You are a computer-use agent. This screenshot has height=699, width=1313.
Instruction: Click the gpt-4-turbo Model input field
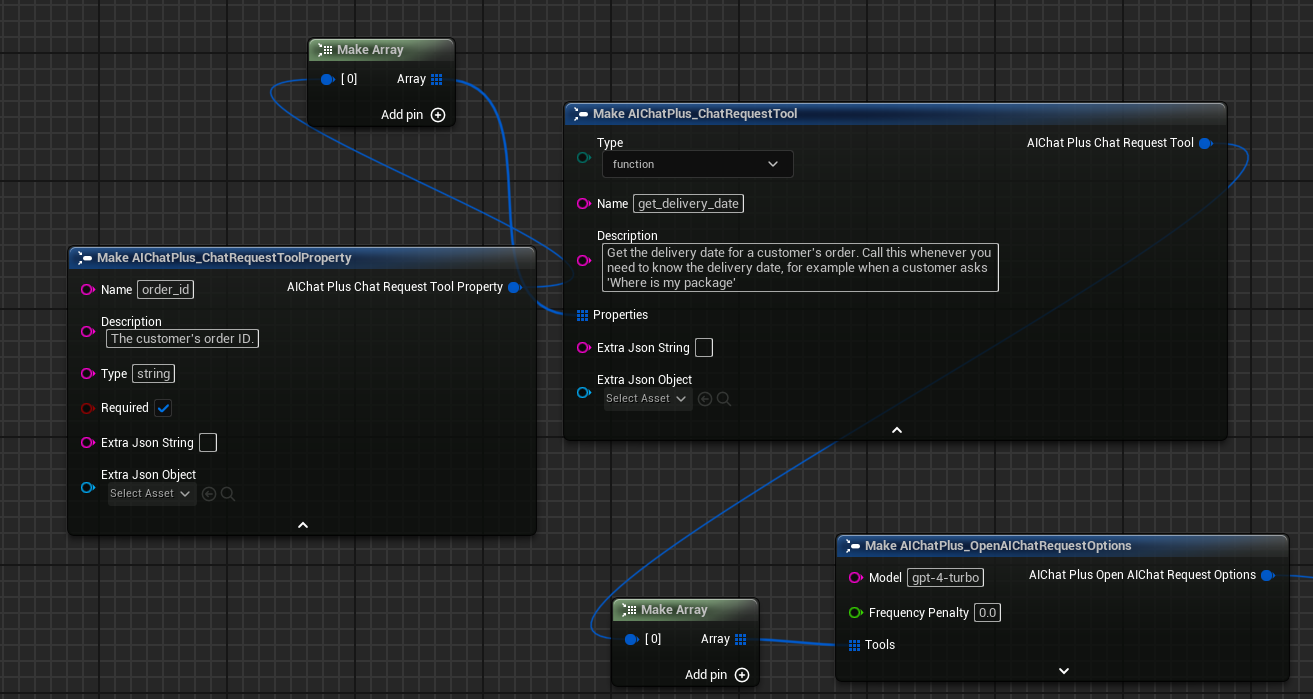(945, 577)
